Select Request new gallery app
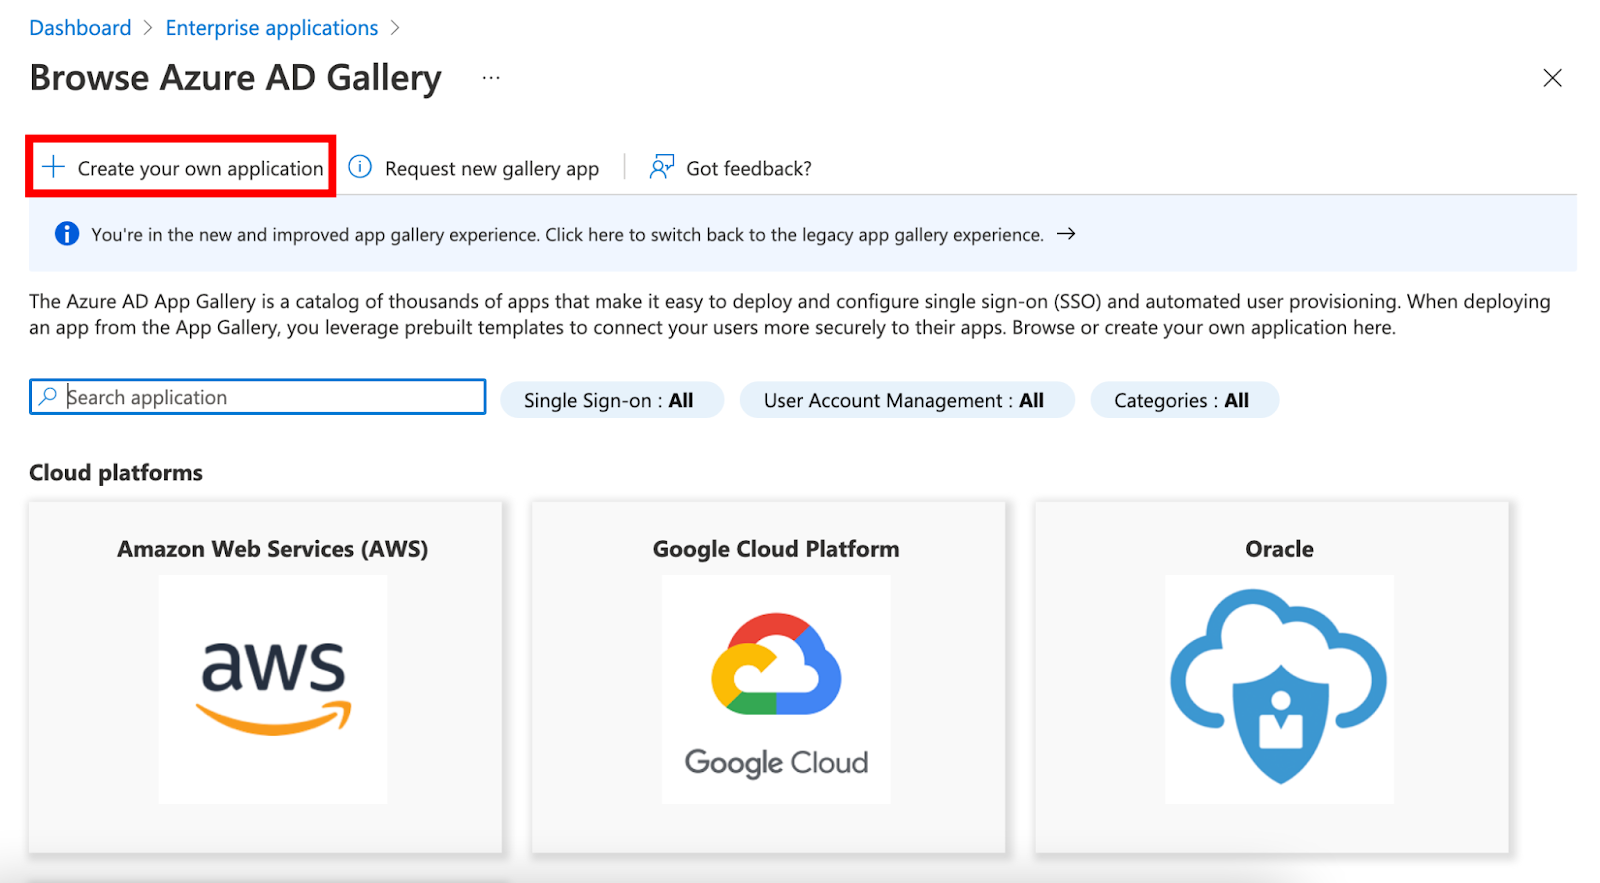Viewport: 1600px width, 883px height. pyautogui.click(x=491, y=168)
